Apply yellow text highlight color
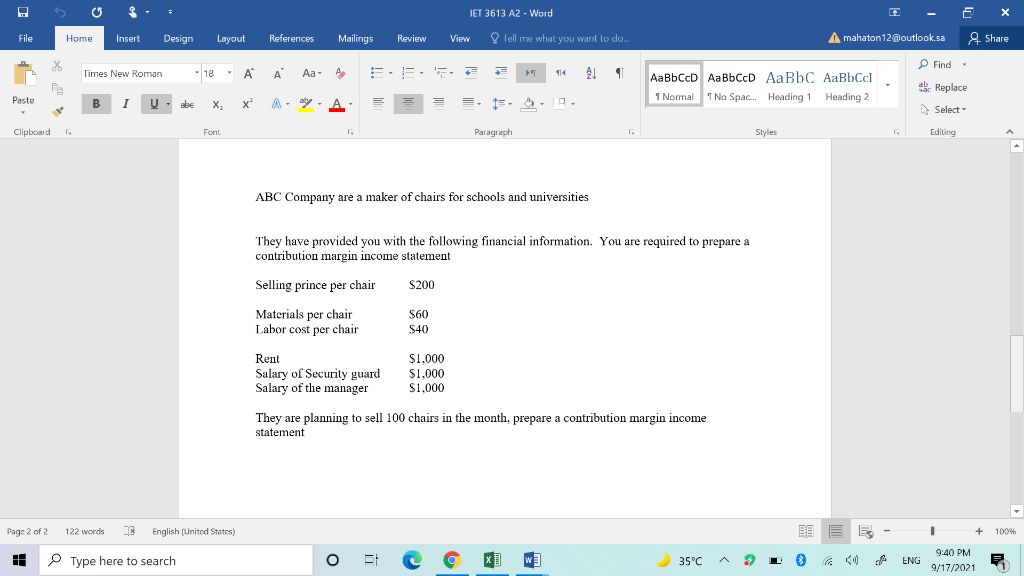This screenshot has width=1024, height=576. (x=306, y=102)
